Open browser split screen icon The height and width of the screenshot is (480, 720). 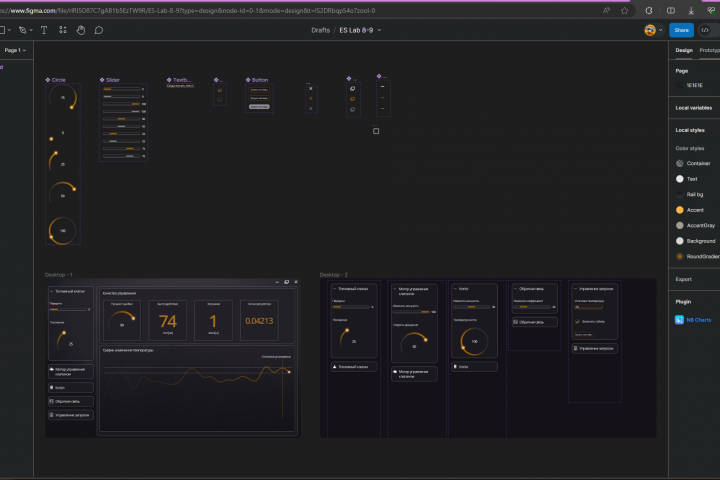(x=671, y=11)
